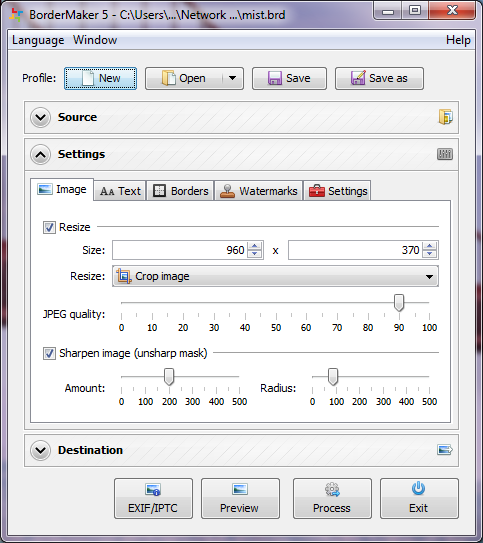483x543 pixels.
Task: Decrease height with the down spinner arrow
Action: pyautogui.click(x=430, y=254)
